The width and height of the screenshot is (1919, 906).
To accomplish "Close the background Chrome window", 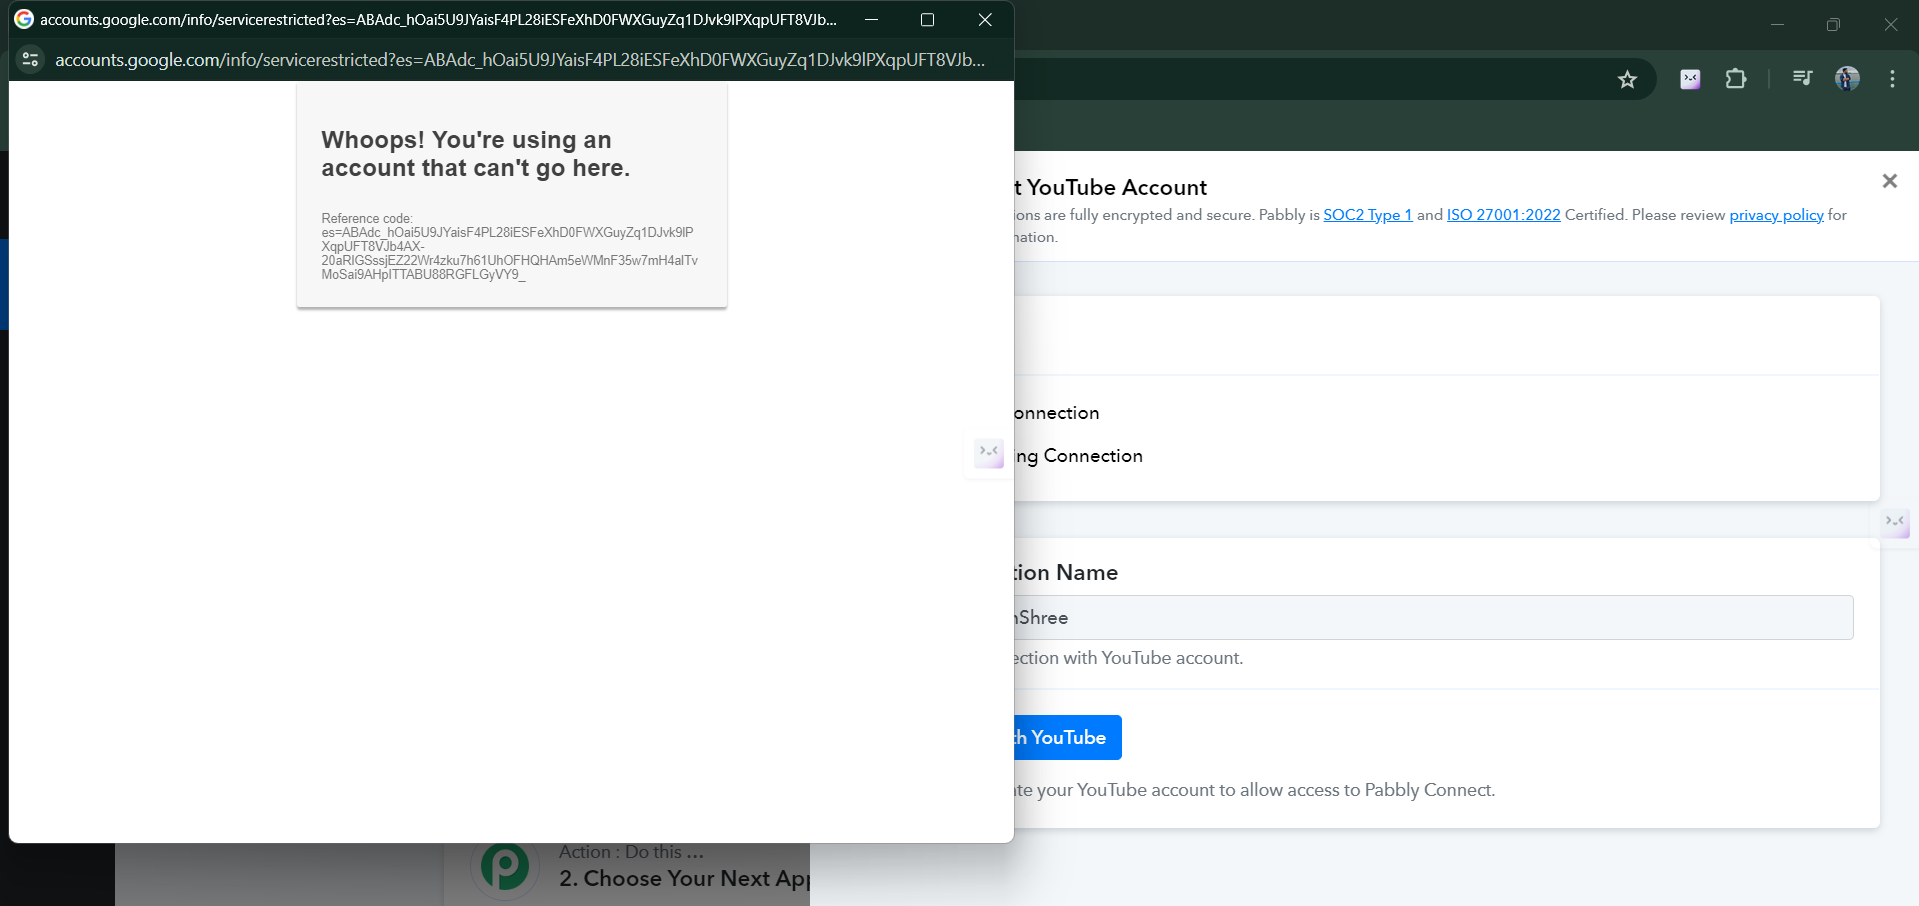I will pos(1890,25).
